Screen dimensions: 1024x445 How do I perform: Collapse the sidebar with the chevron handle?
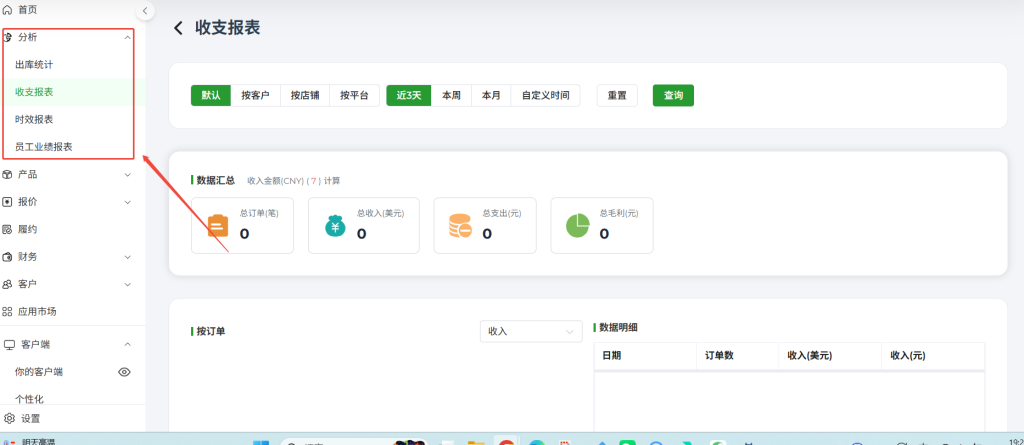click(x=145, y=11)
